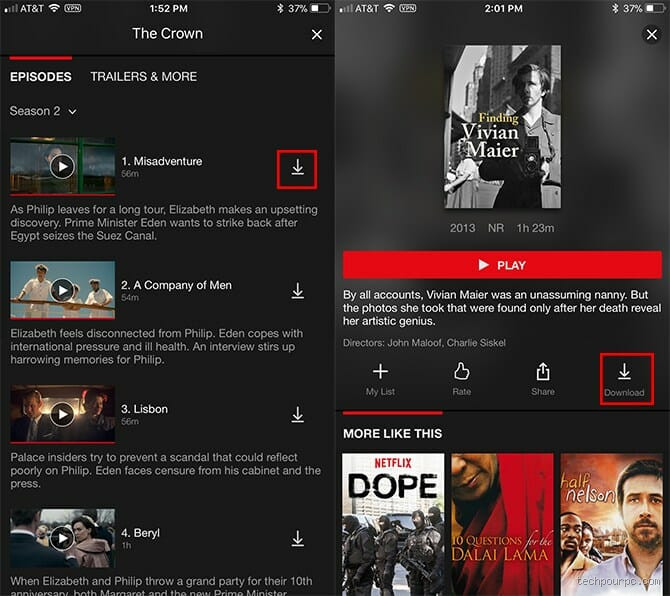The height and width of the screenshot is (596, 670).
Task: Tap "The Crown" title heading
Action: tap(168, 33)
